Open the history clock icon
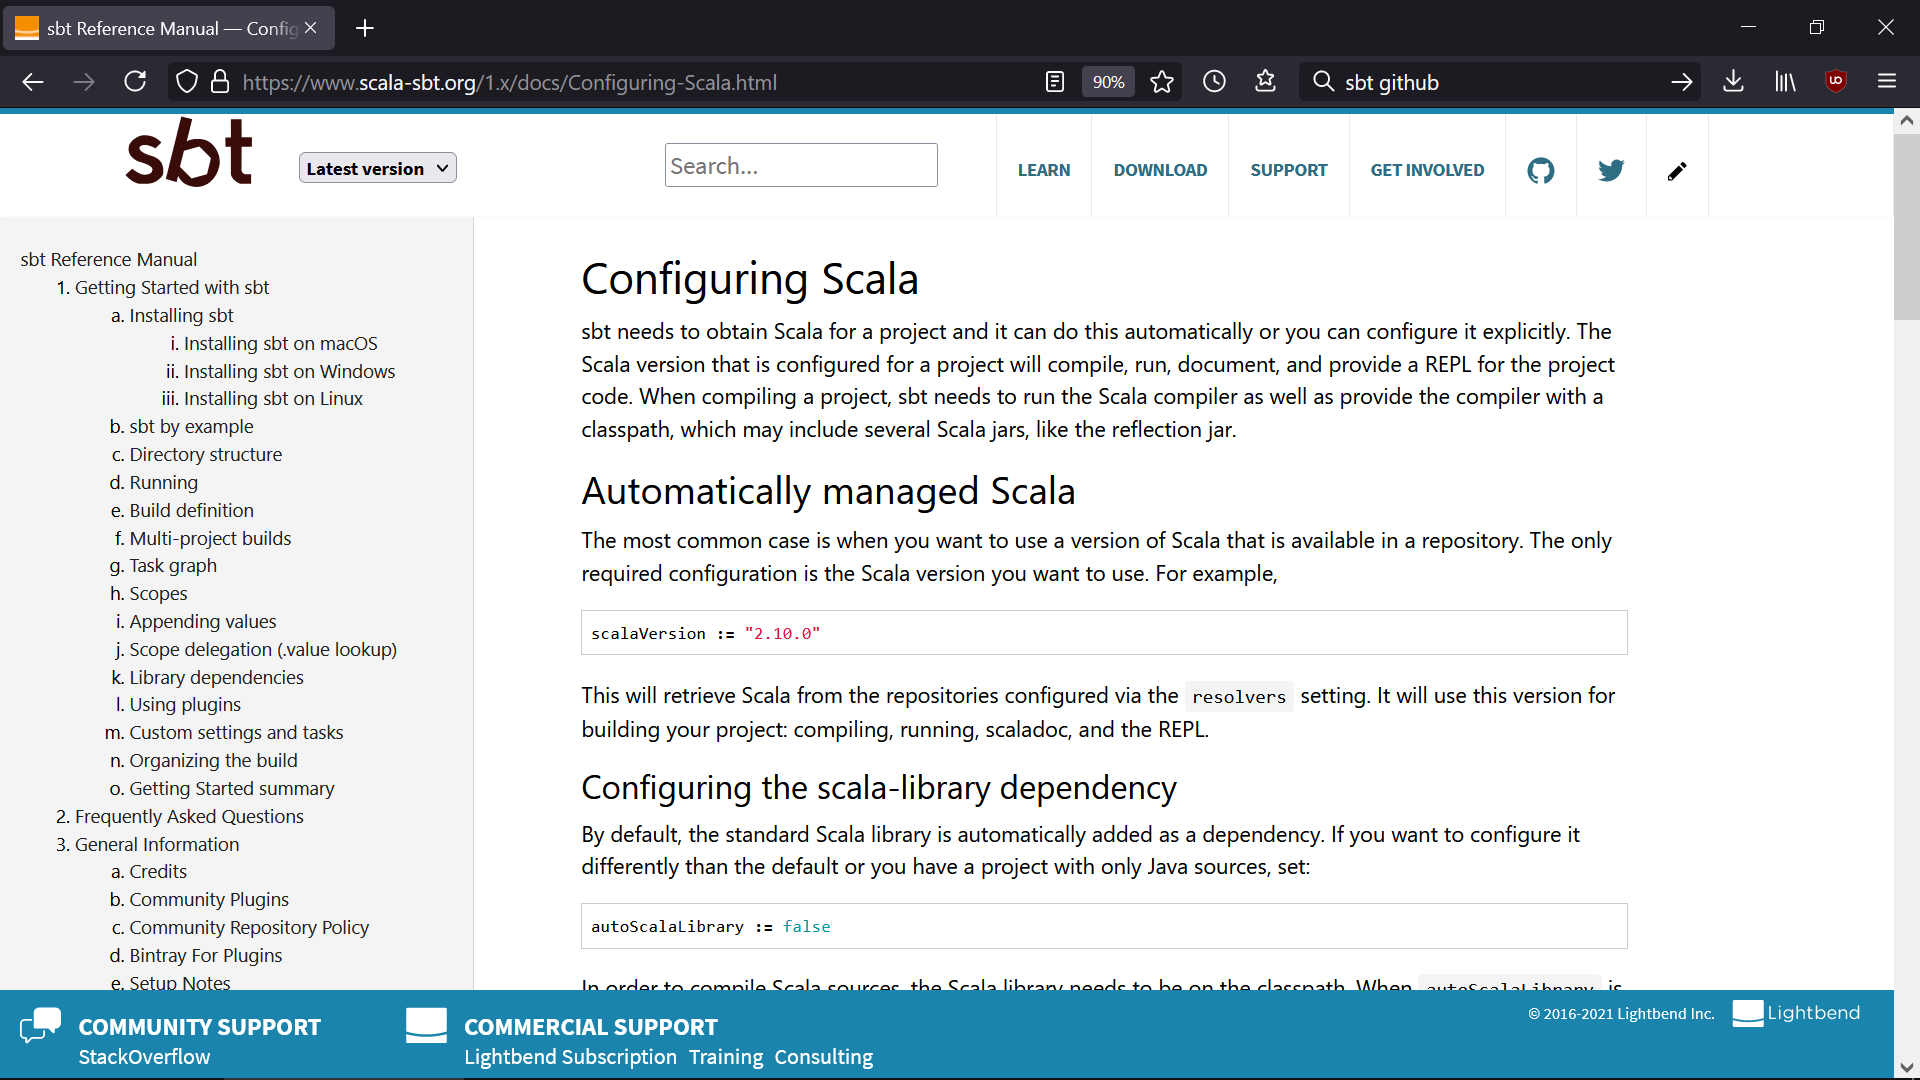1920x1080 pixels. [1214, 82]
